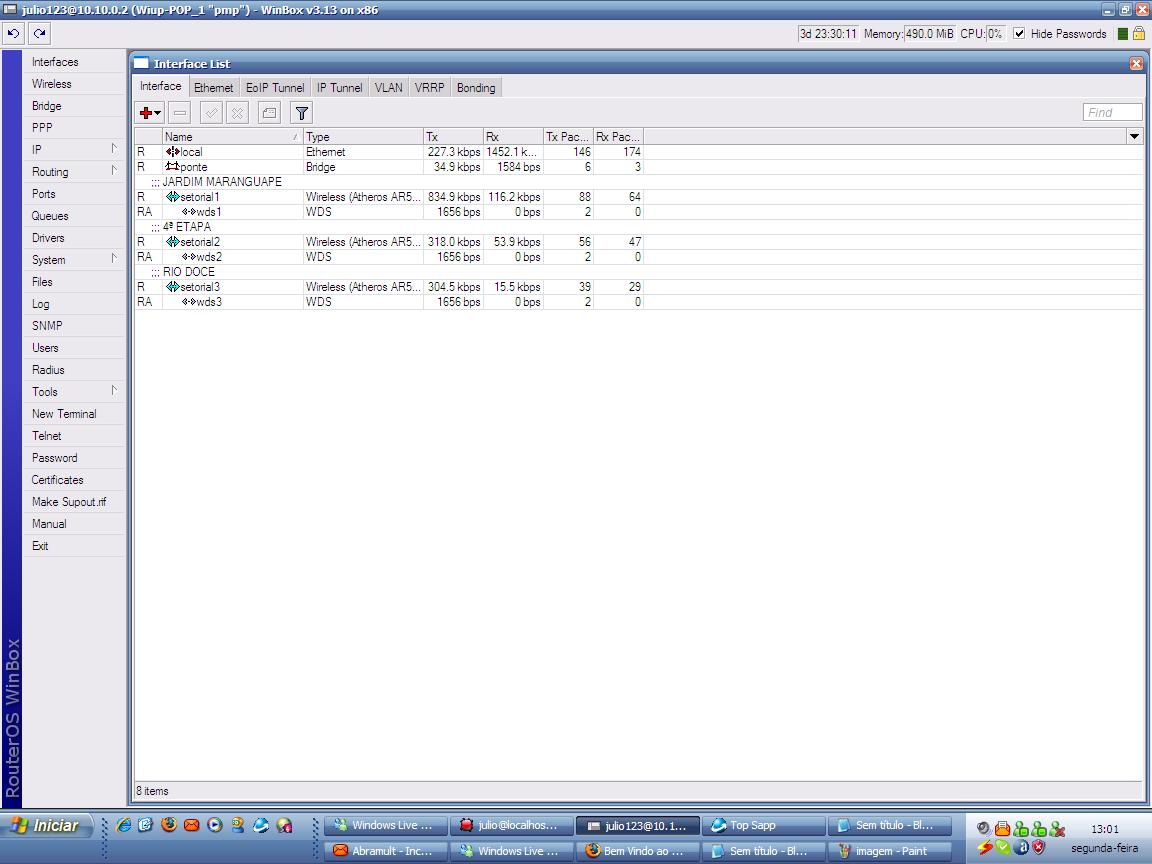
Task: Click the WDS icon of wds3
Action: pyautogui.click(x=189, y=302)
